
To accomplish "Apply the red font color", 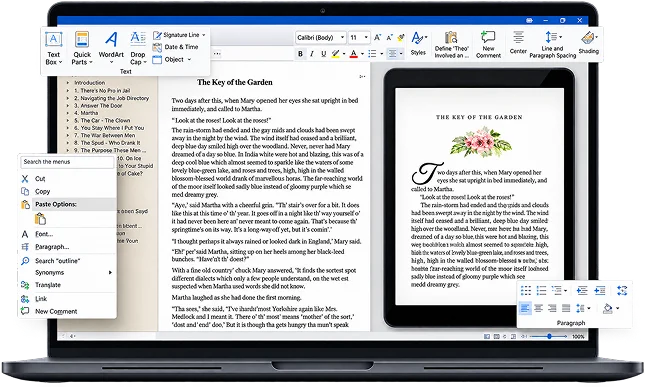I will [354, 54].
